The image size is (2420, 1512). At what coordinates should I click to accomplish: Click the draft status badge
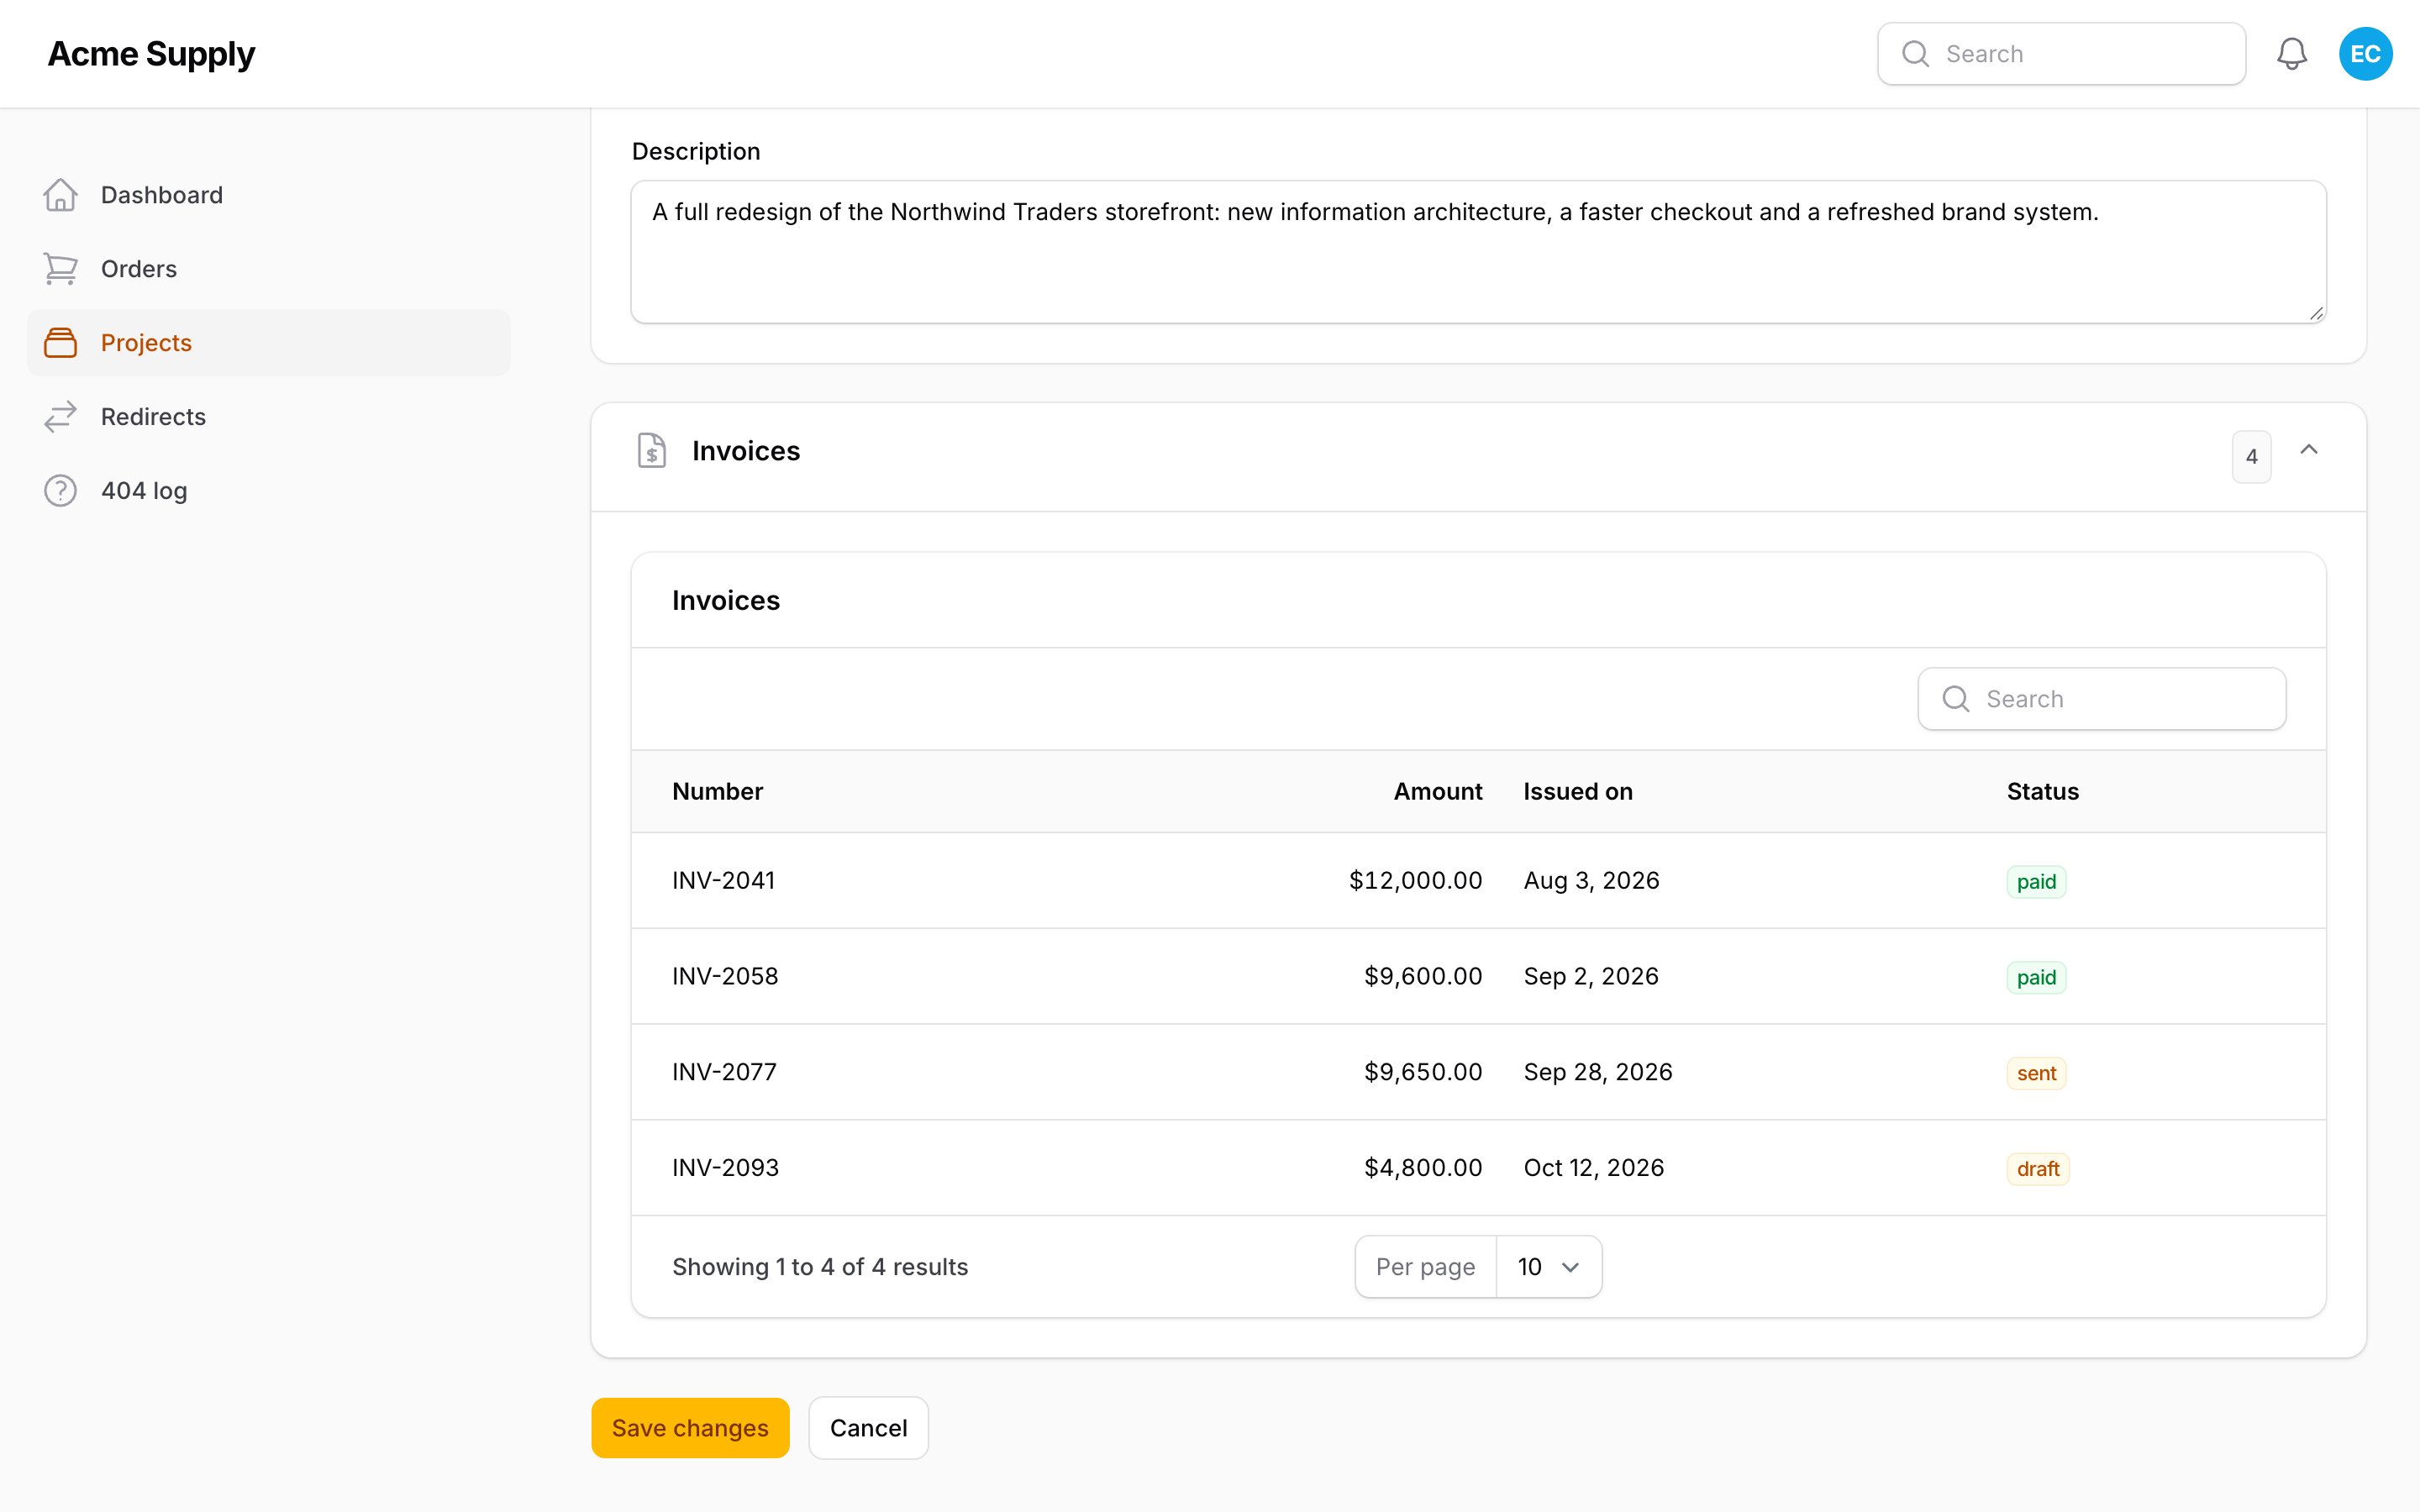pyautogui.click(x=2037, y=1169)
